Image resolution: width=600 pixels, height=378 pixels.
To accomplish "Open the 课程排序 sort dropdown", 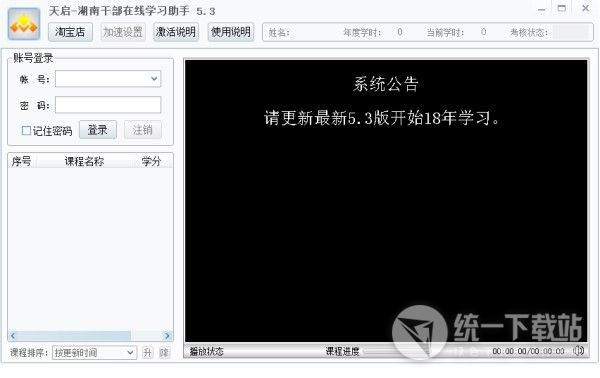I will [94, 352].
